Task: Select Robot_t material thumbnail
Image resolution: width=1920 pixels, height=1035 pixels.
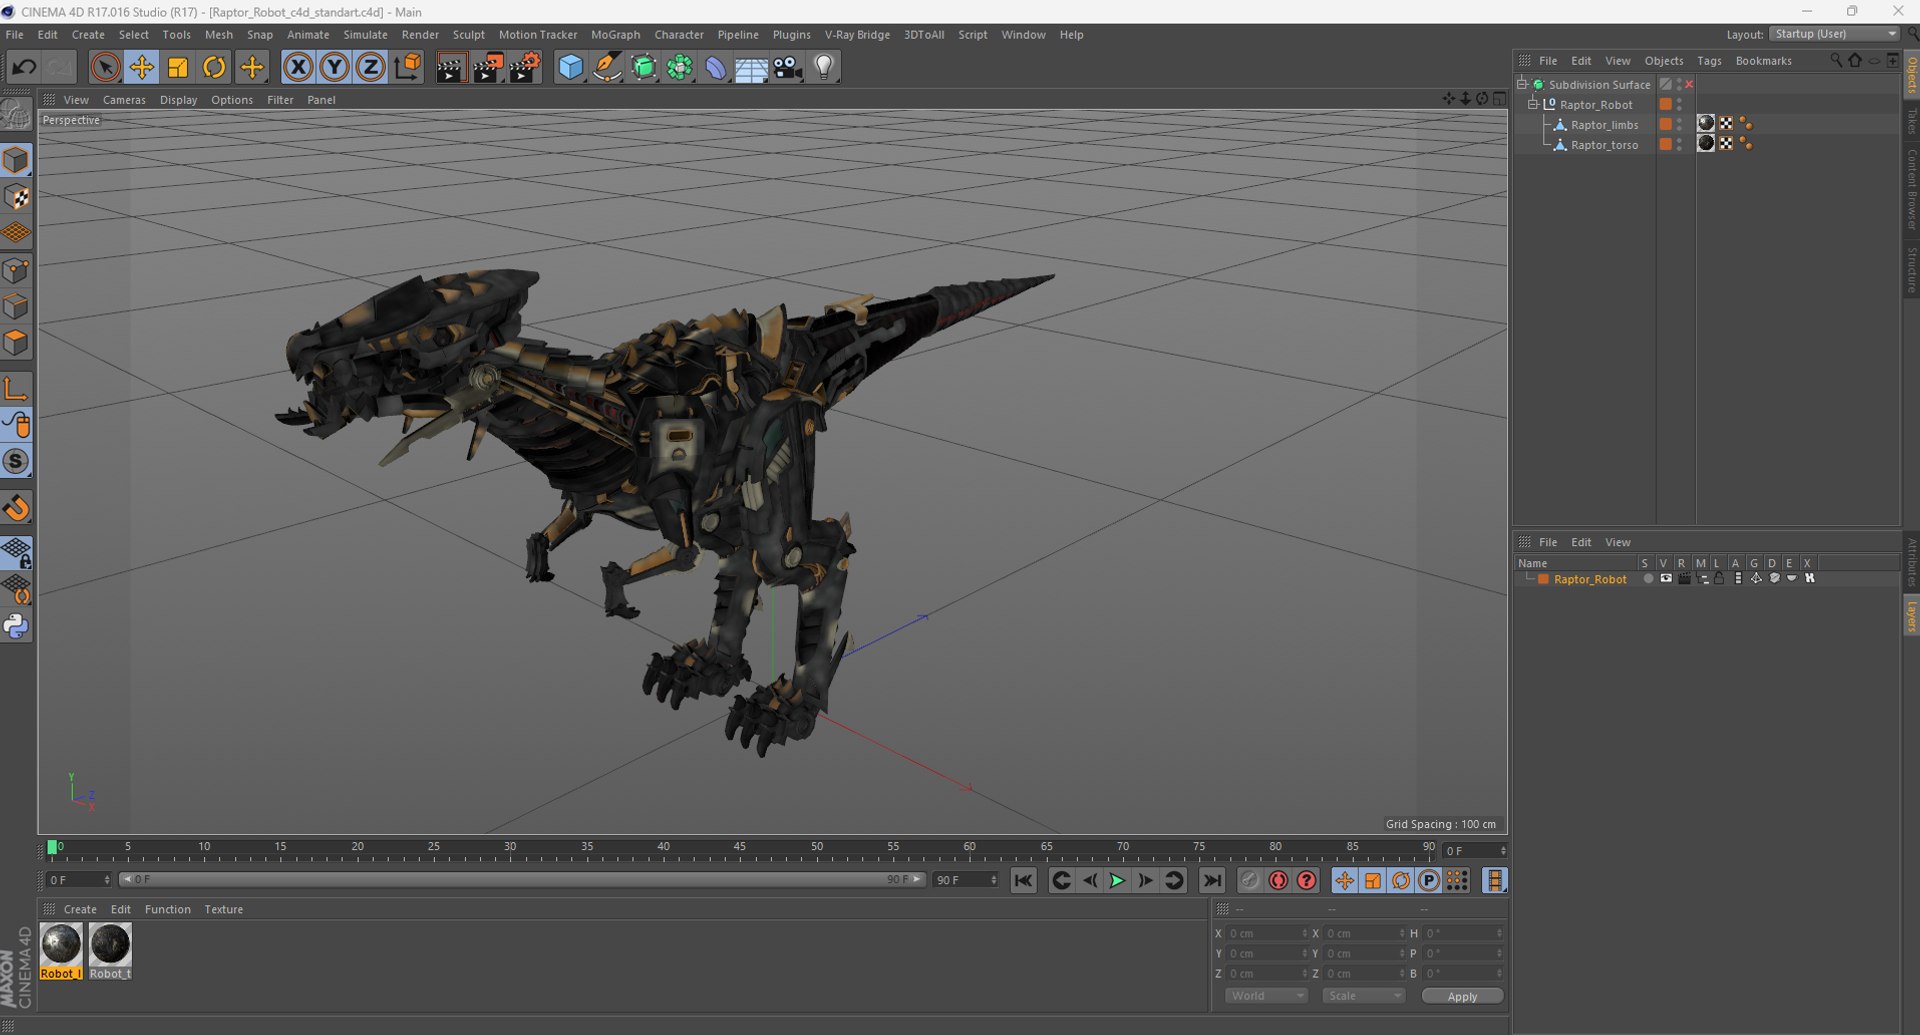Action: pos(110,951)
